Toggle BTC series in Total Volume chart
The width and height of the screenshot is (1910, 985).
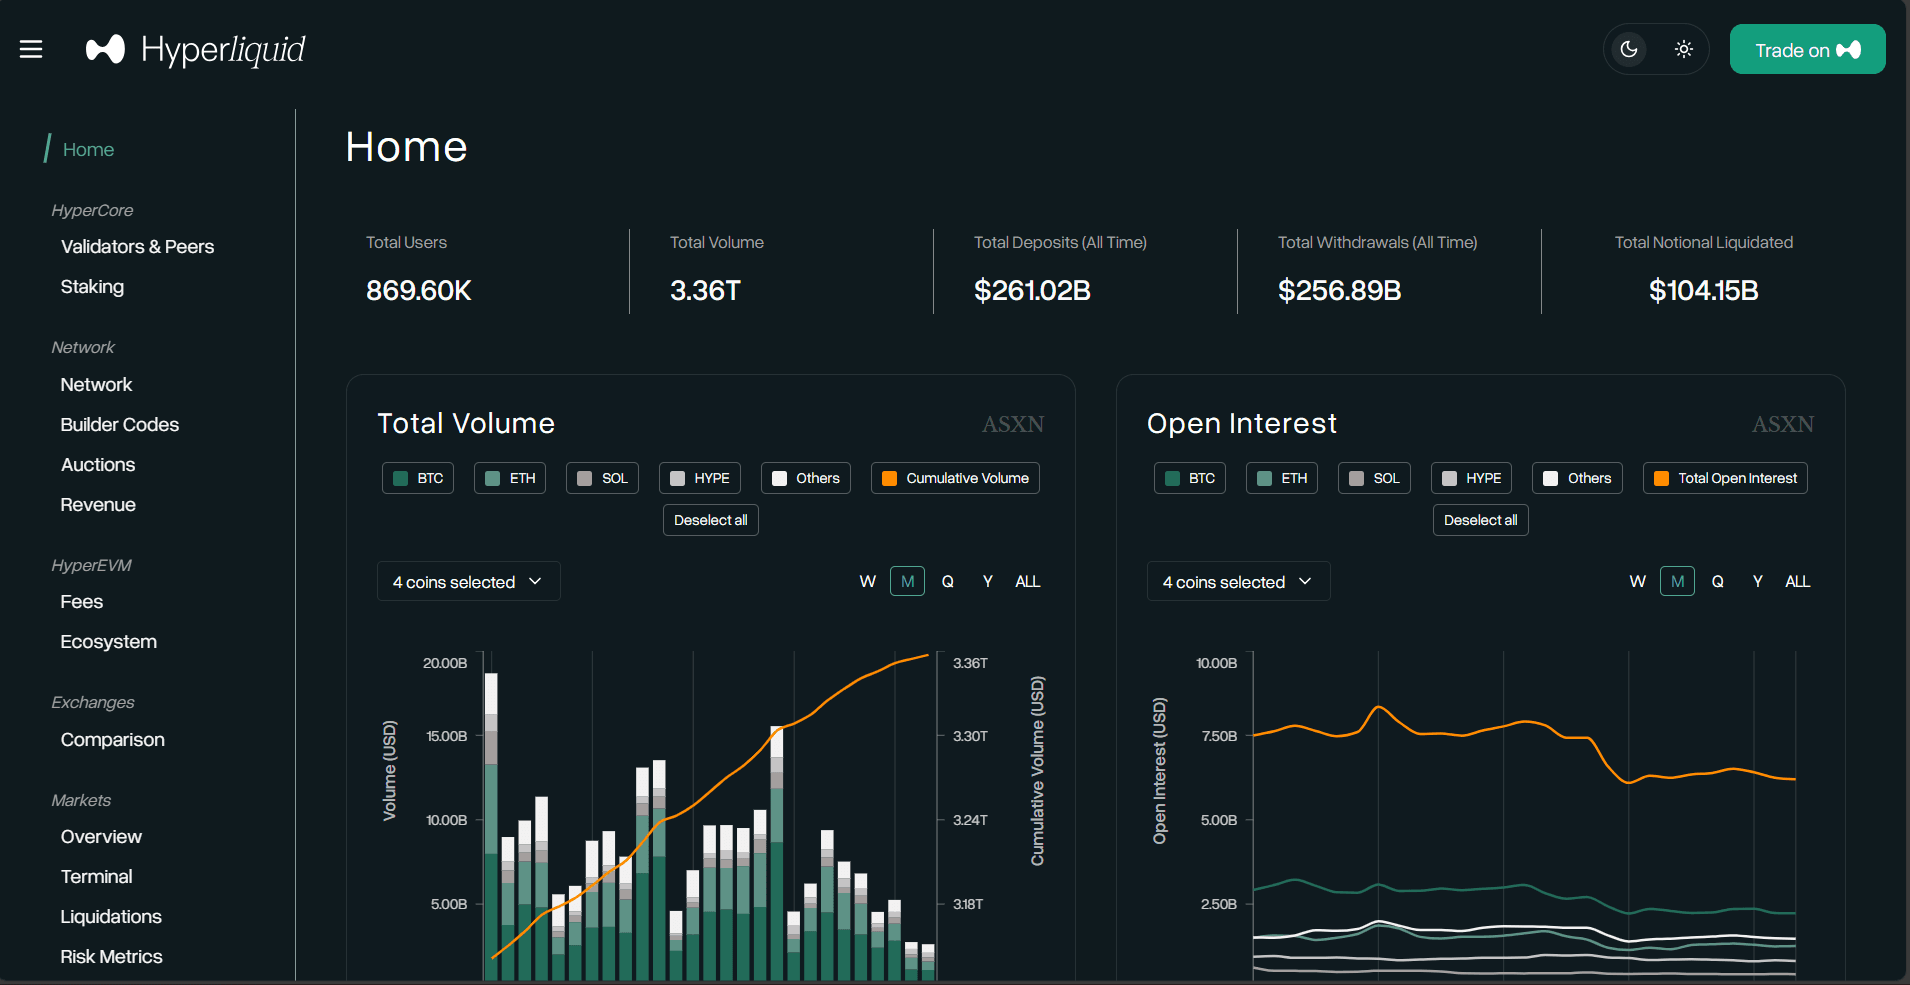click(x=418, y=478)
